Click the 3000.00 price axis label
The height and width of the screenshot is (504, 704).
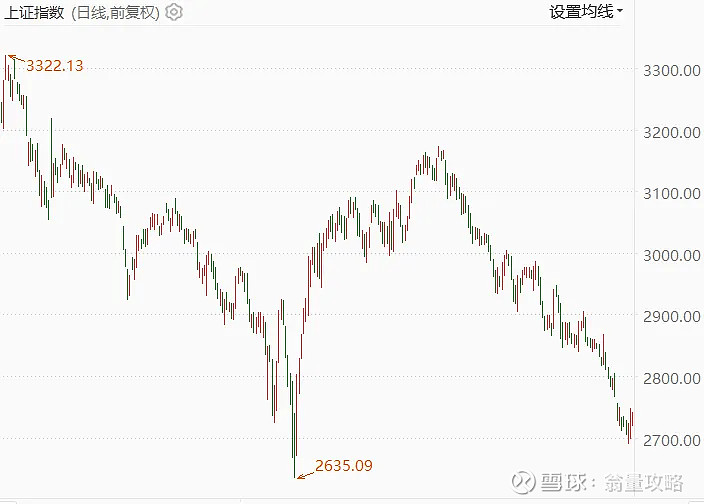[x=672, y=255]
